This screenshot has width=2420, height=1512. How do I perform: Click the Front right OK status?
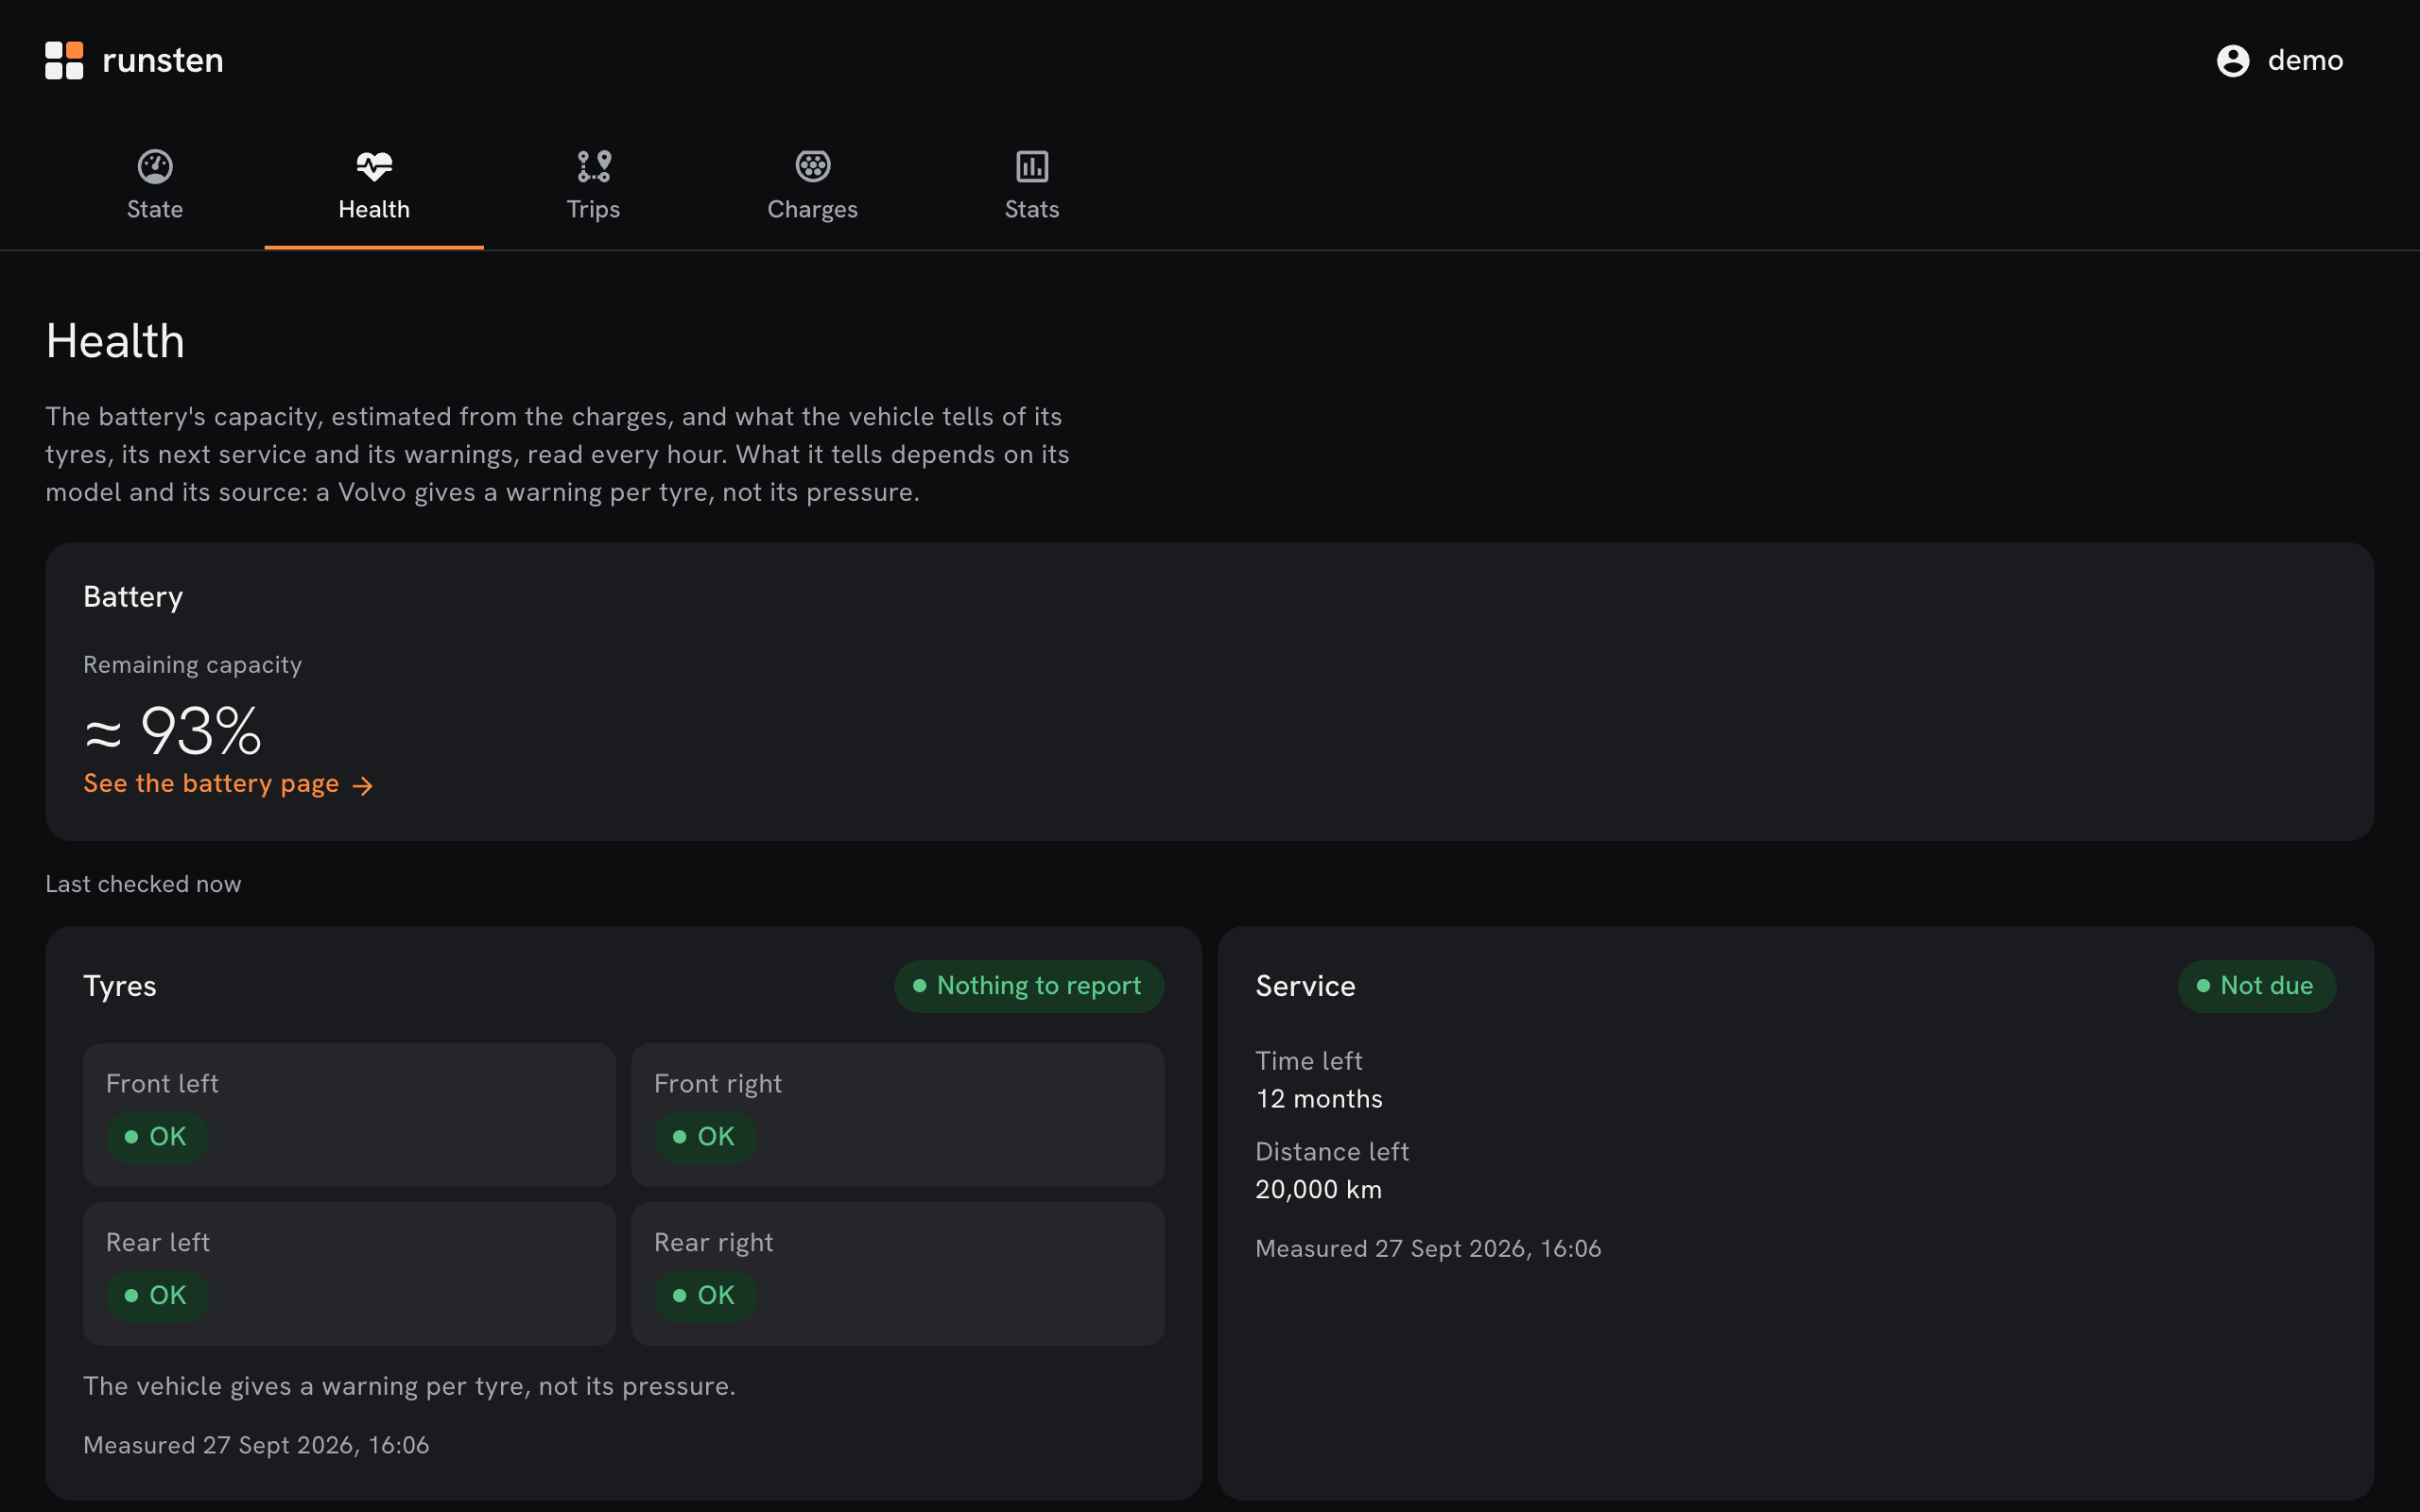[705, 1137]
